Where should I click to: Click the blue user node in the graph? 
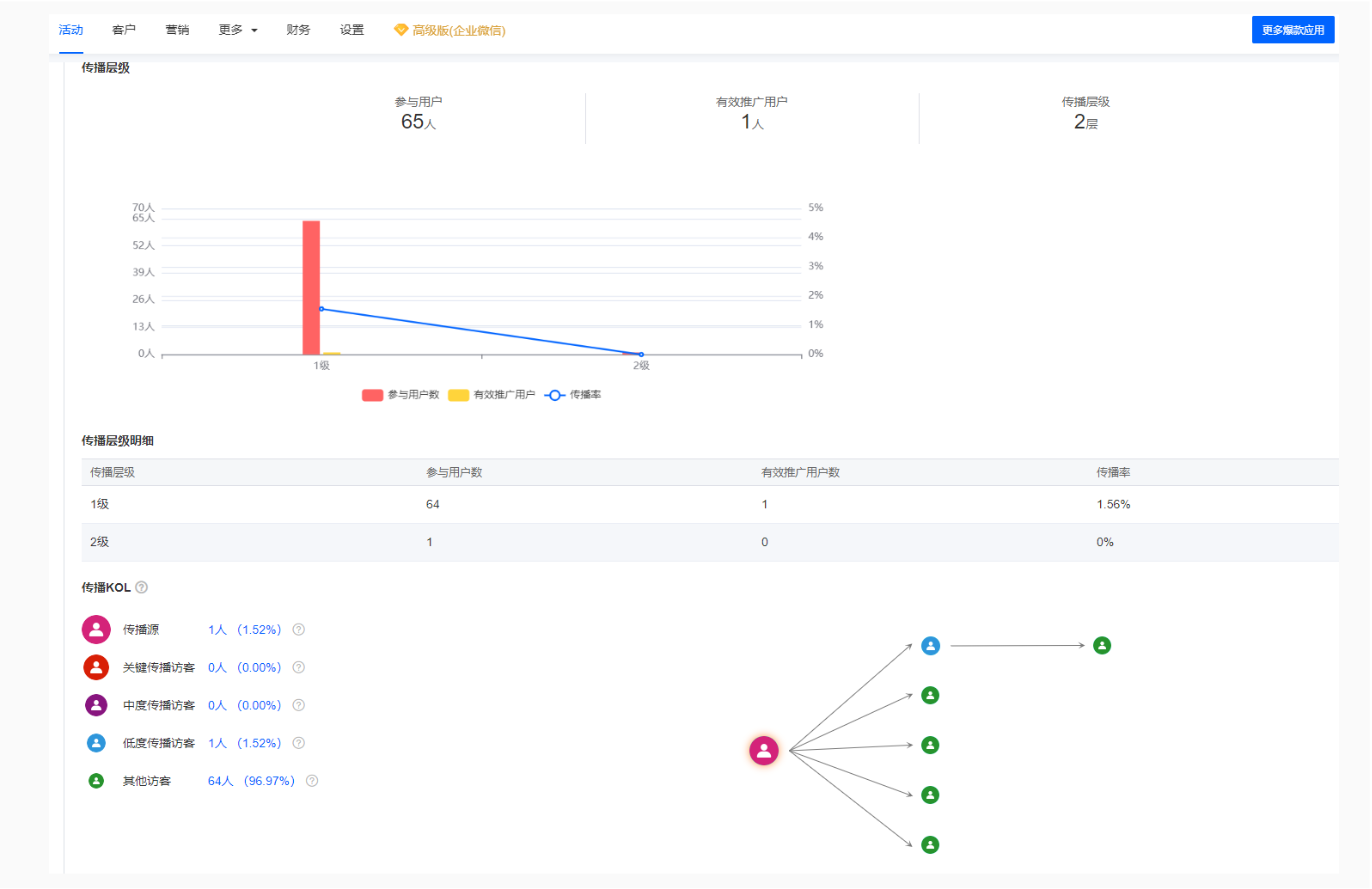(x=930, y=646)
